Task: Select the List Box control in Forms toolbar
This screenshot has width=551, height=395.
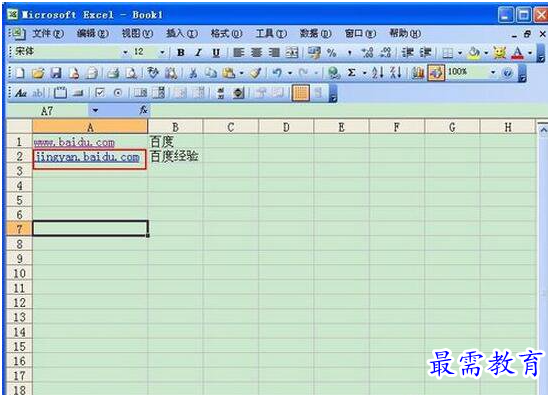Action: pos(140,93)
